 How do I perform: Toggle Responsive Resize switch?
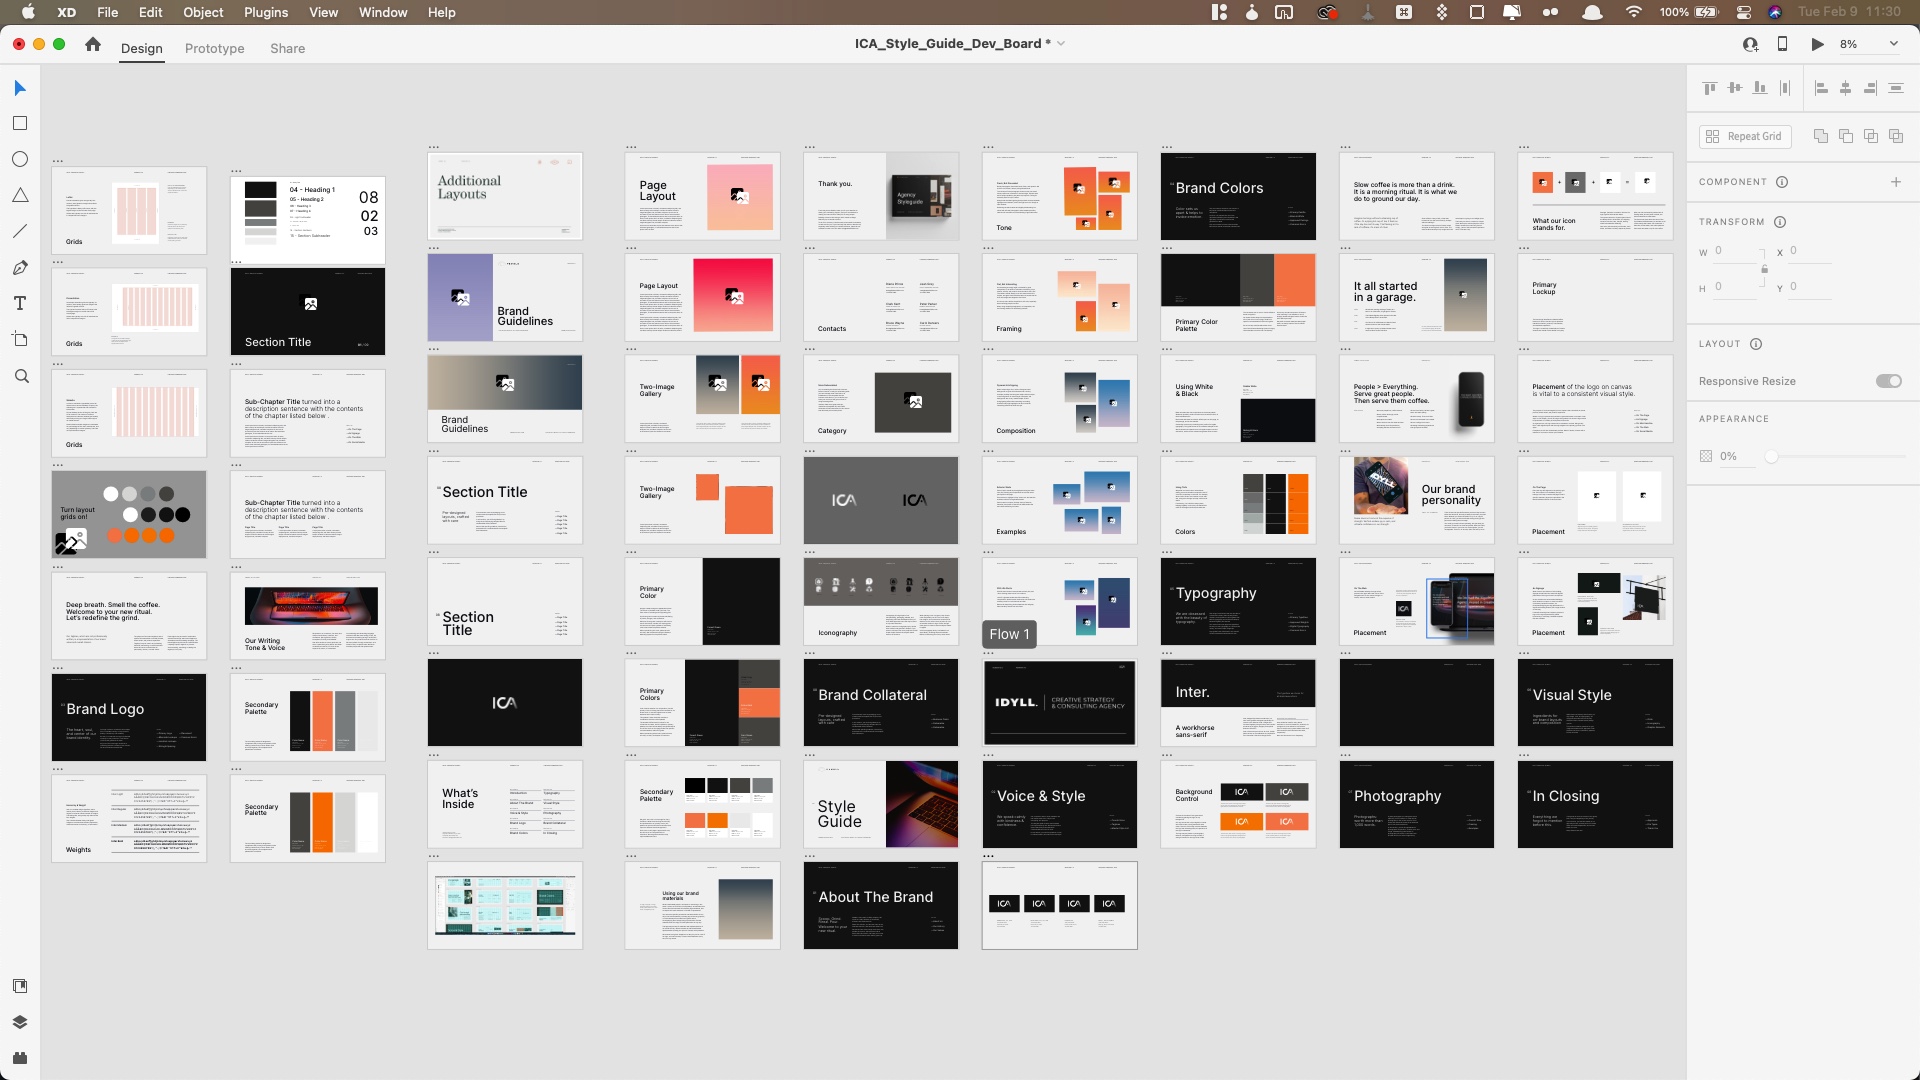click(1888, 381)
